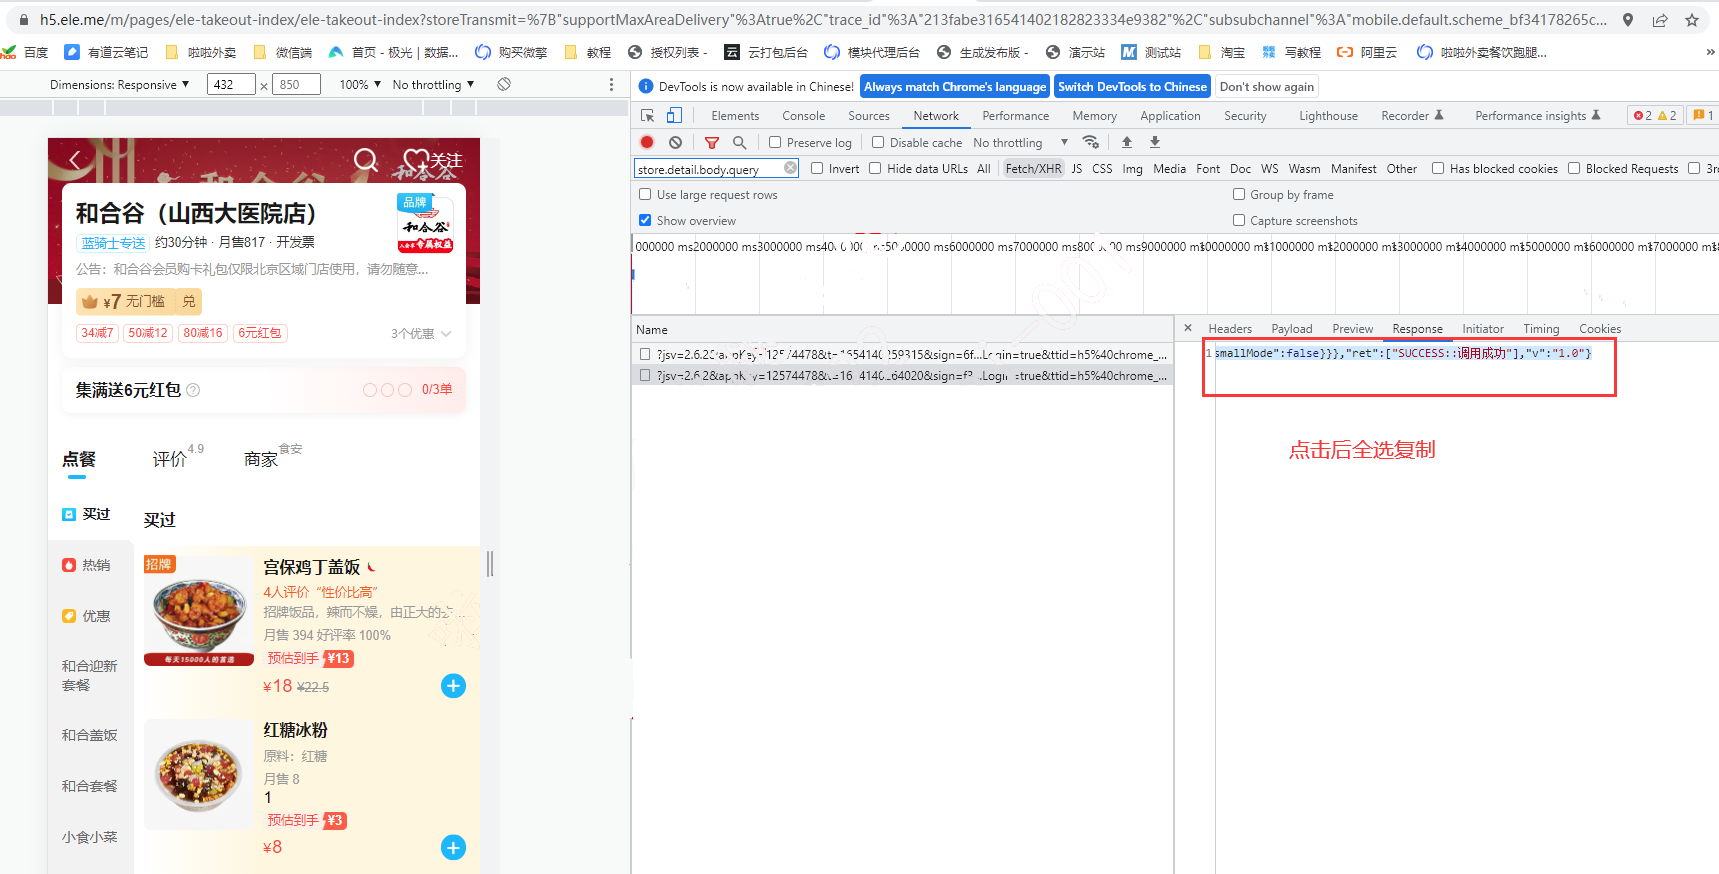Open the 百度 bookmark
1719x874 pixels.
(25, 52)
